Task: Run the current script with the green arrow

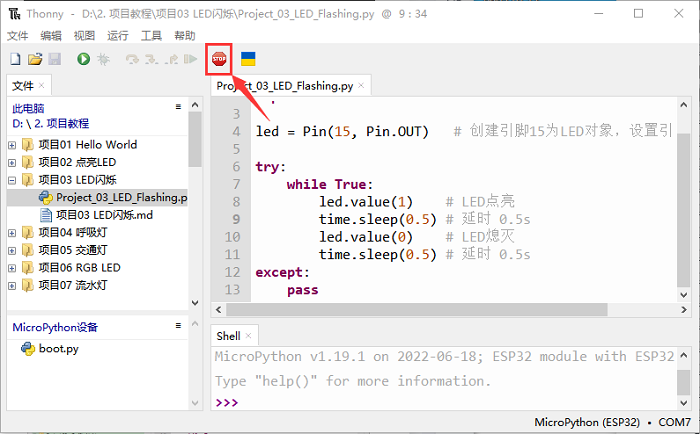Action: [x=83, y=60]
